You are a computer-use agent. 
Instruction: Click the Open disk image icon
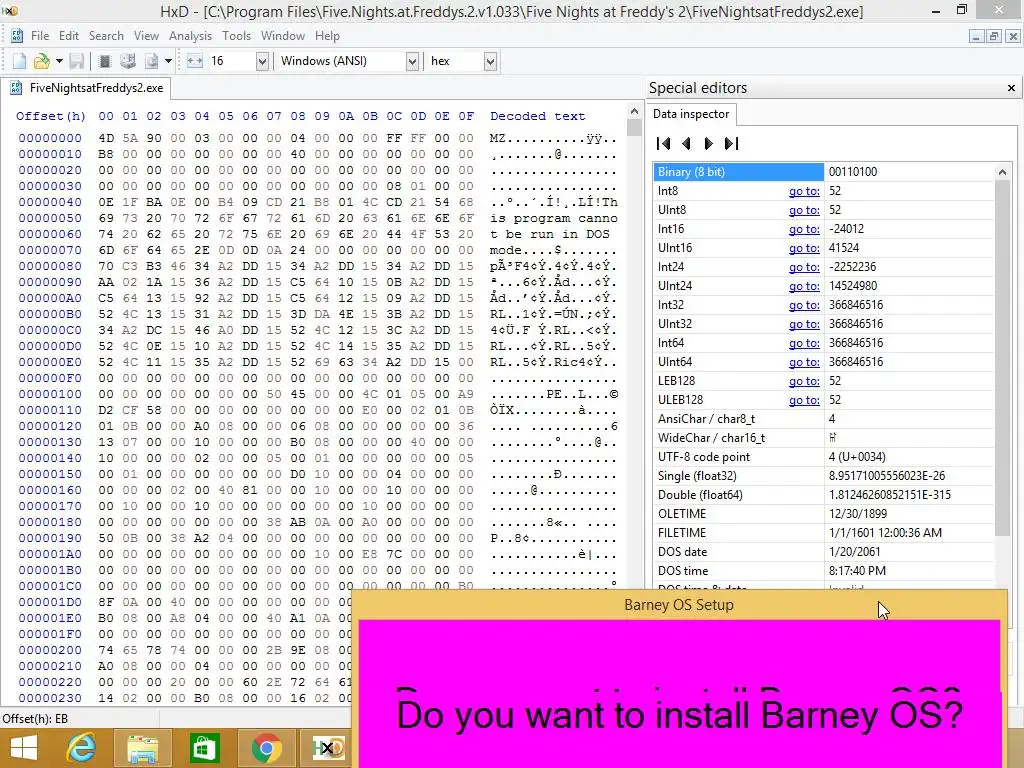click(152, 61)
